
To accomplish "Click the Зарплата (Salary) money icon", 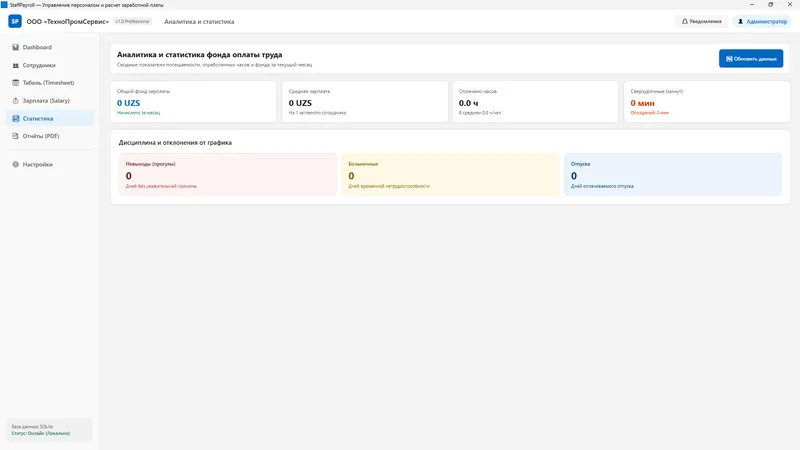I will pyautogui.click(x=15, y=101).
